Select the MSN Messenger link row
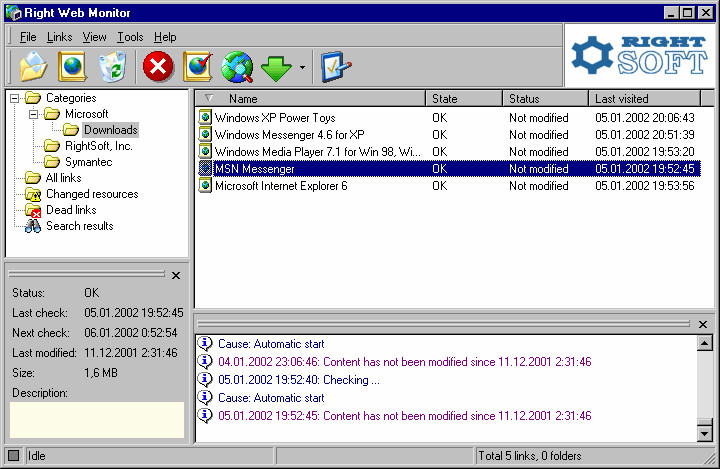Image resolution: width=720 pixels, height=469 pixels. click(449, 169)
